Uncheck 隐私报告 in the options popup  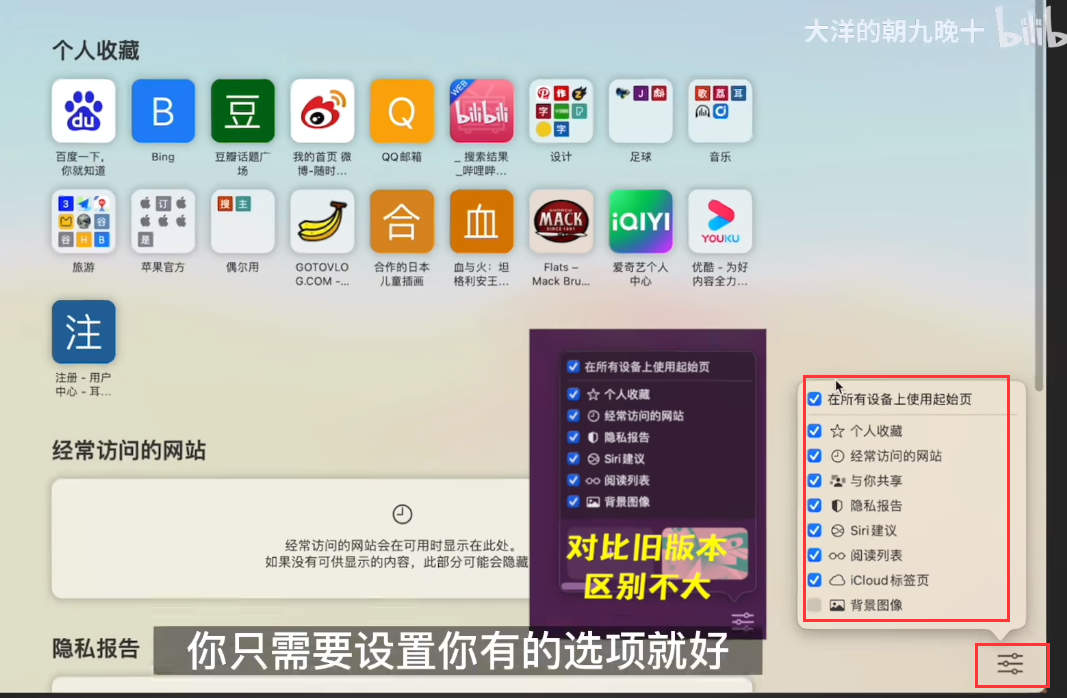815,505
